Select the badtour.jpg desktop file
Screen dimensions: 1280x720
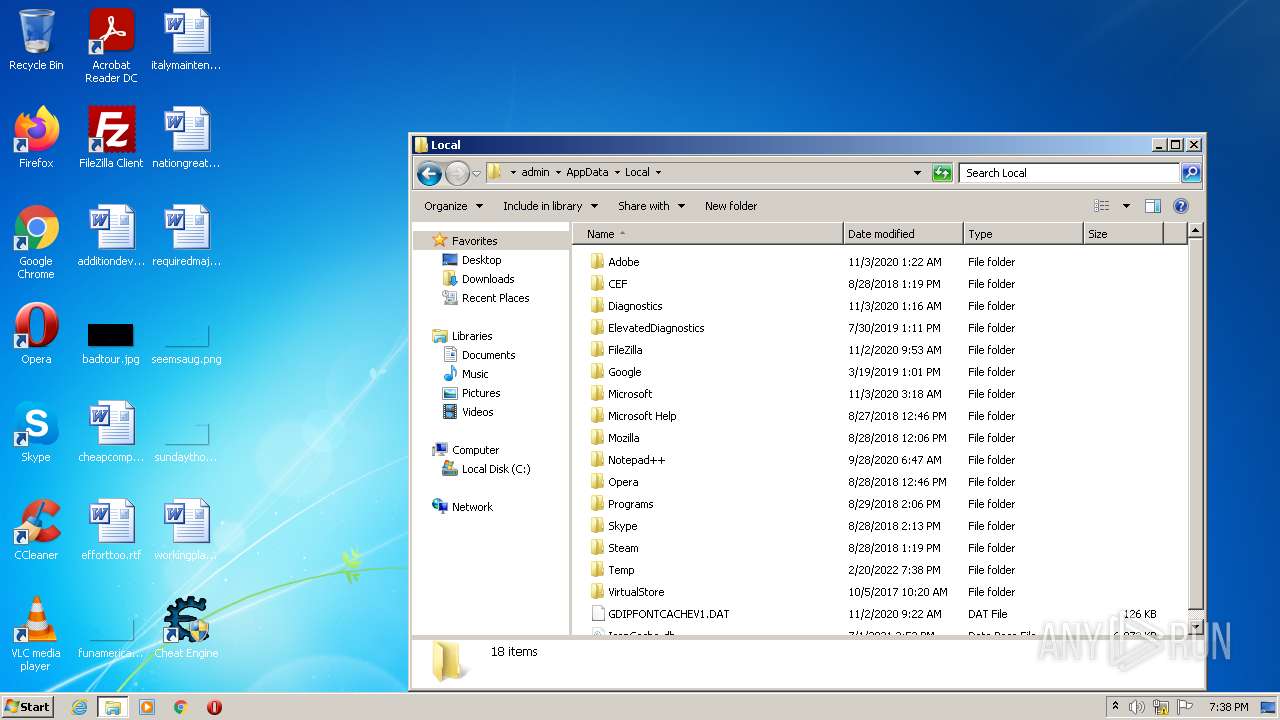111,343
